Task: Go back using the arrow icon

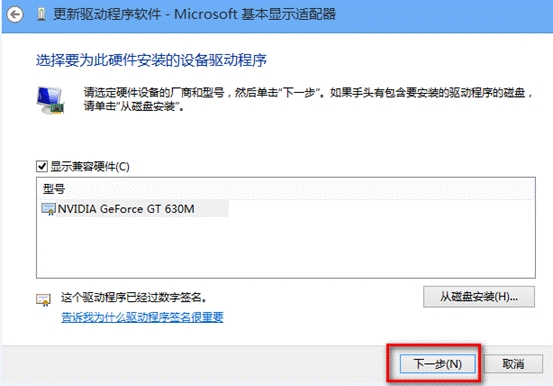Action: 15,15
